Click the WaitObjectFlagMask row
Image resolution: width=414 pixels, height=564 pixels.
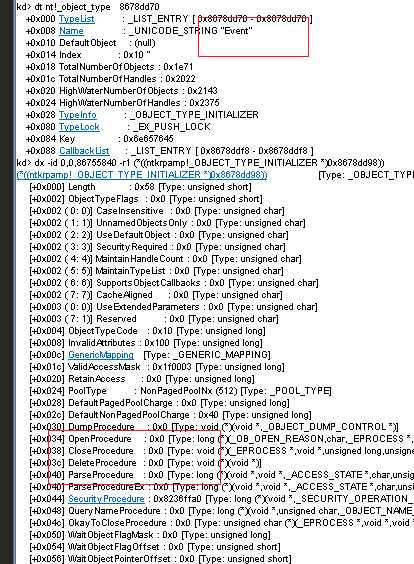point(150,535)
